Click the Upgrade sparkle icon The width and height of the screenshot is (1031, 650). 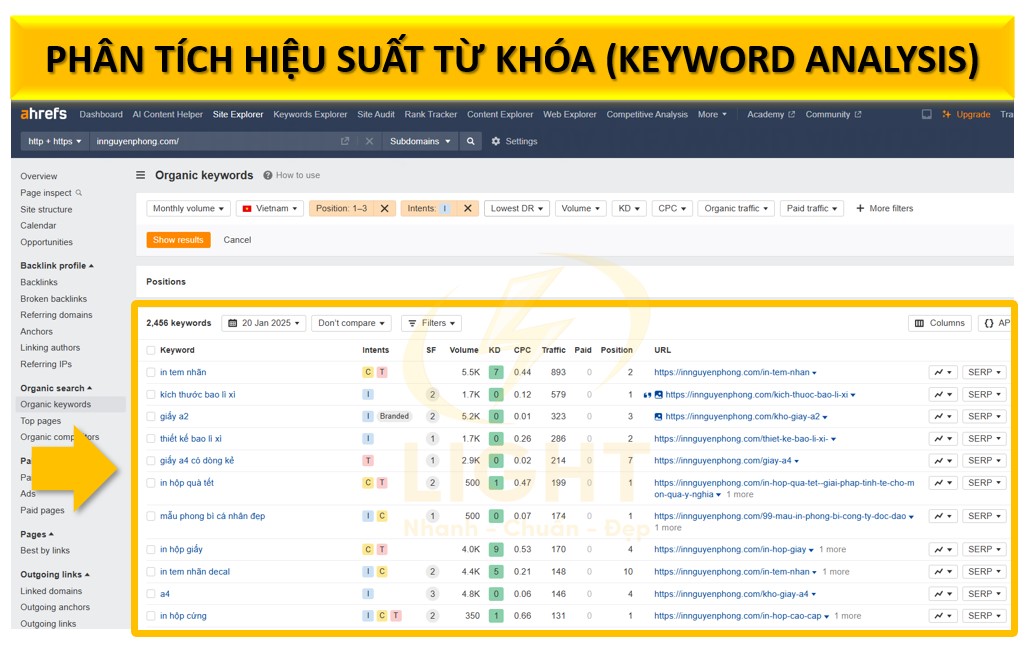pos(946,114)
